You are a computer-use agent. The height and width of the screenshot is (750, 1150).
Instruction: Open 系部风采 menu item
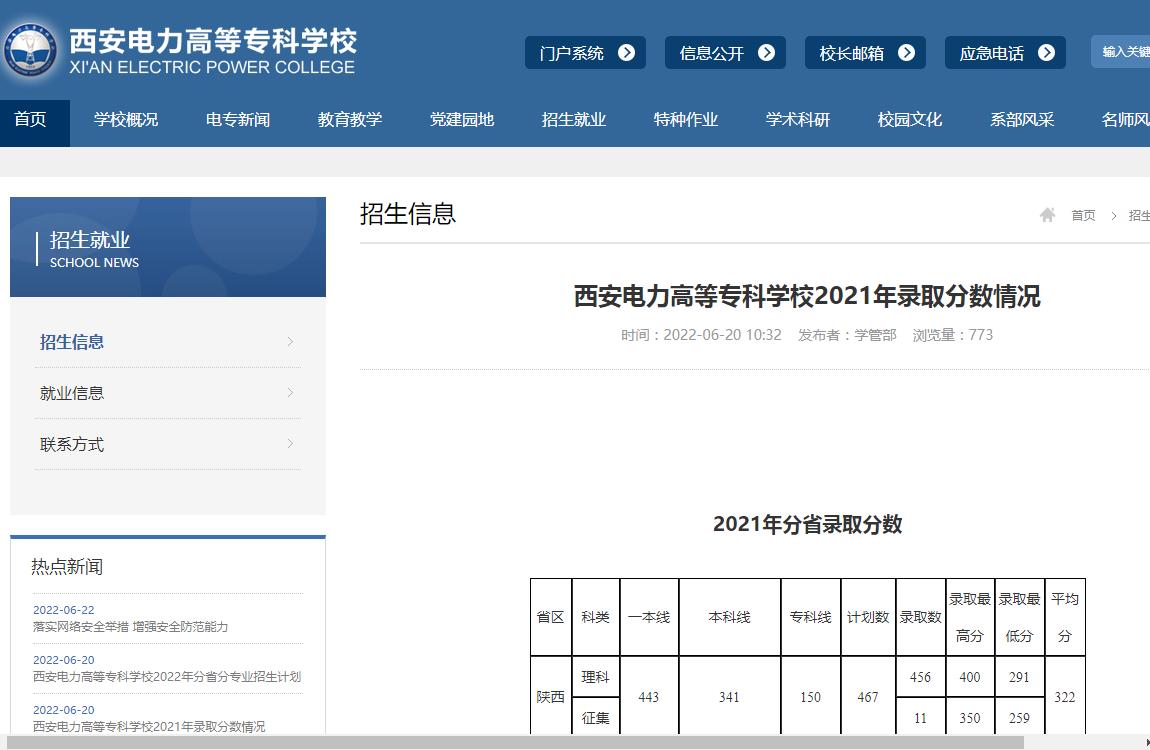1022,120
